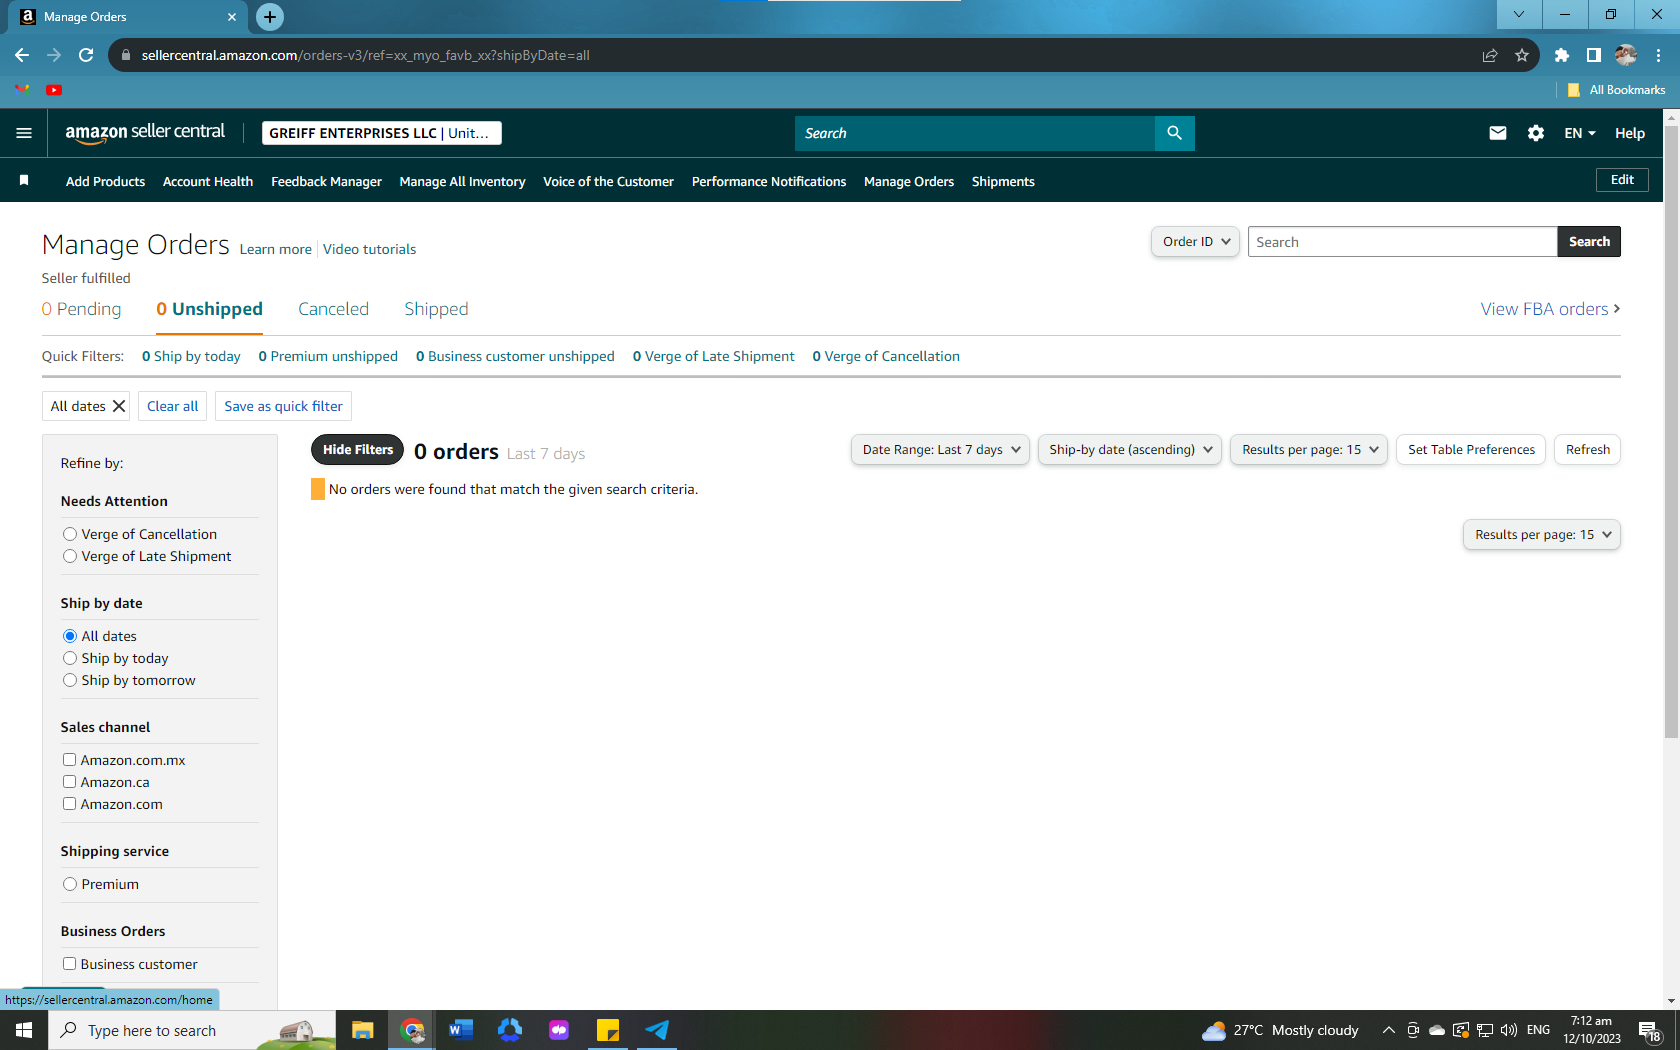Viewport: 1680px width, 1050px height.
Task: Click the Hide Filters button
Action: tap(358, 450)
